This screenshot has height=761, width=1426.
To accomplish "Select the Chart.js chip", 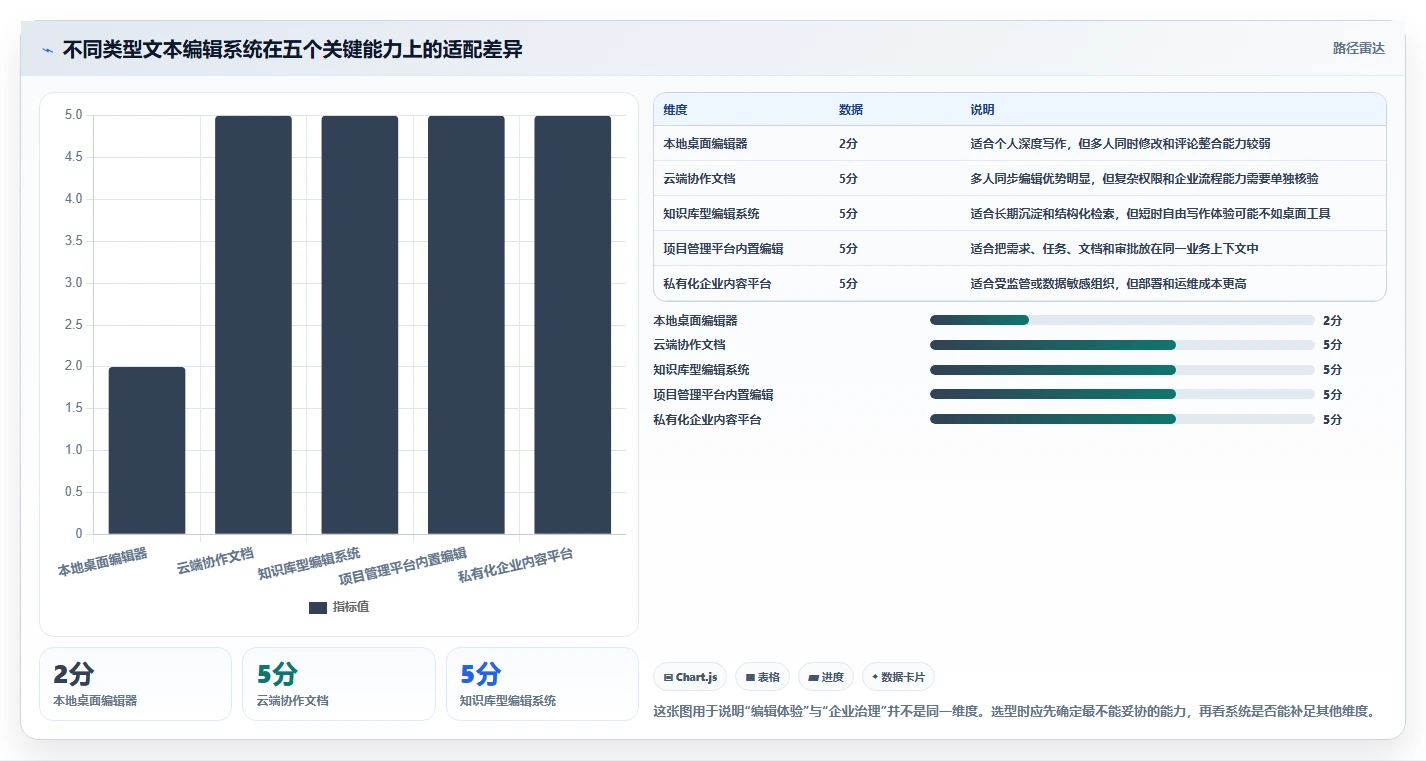I will [690, 677].
